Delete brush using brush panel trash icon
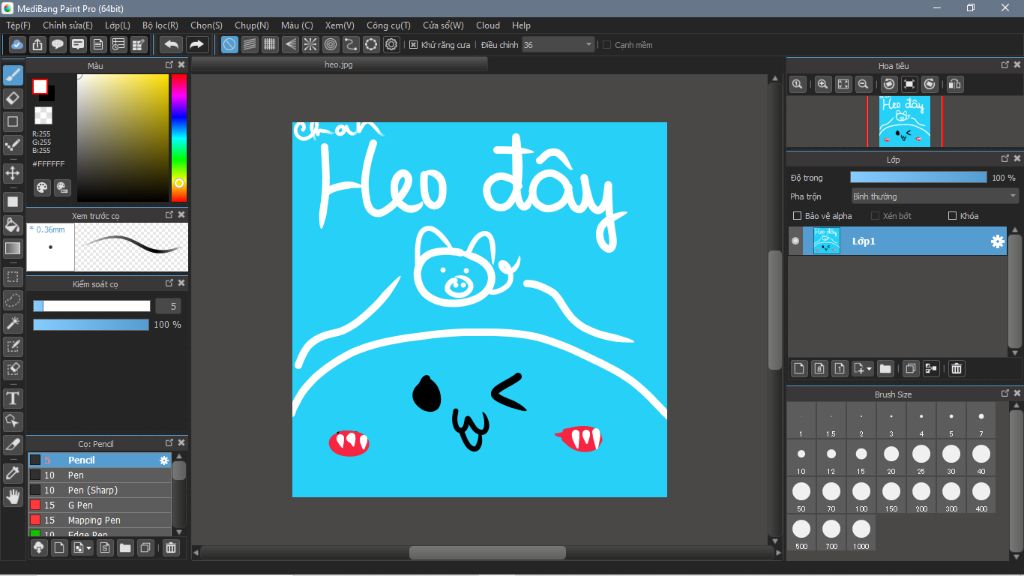 point(170,548)
